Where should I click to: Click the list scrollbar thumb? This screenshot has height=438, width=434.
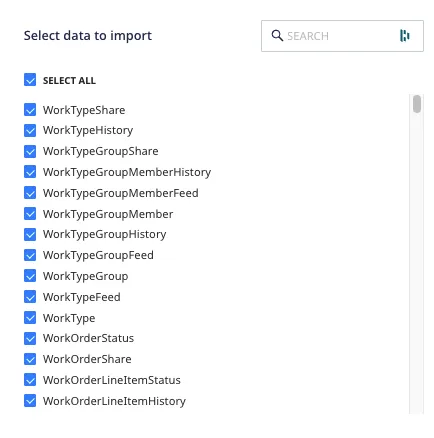pos(417,104)
